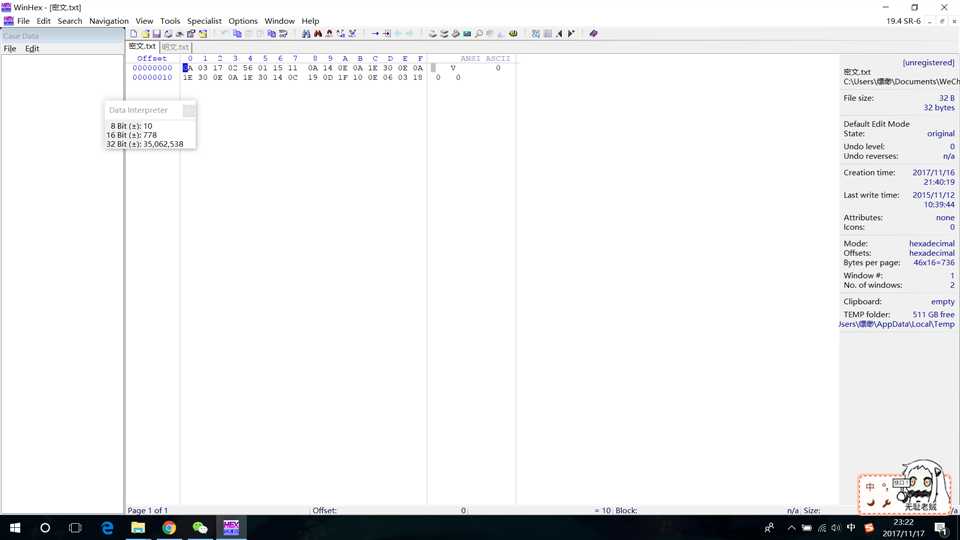Open Chrome from the taskbar
Screen dimensions: 960x540
pyautogui.click(x=169, y=527)
